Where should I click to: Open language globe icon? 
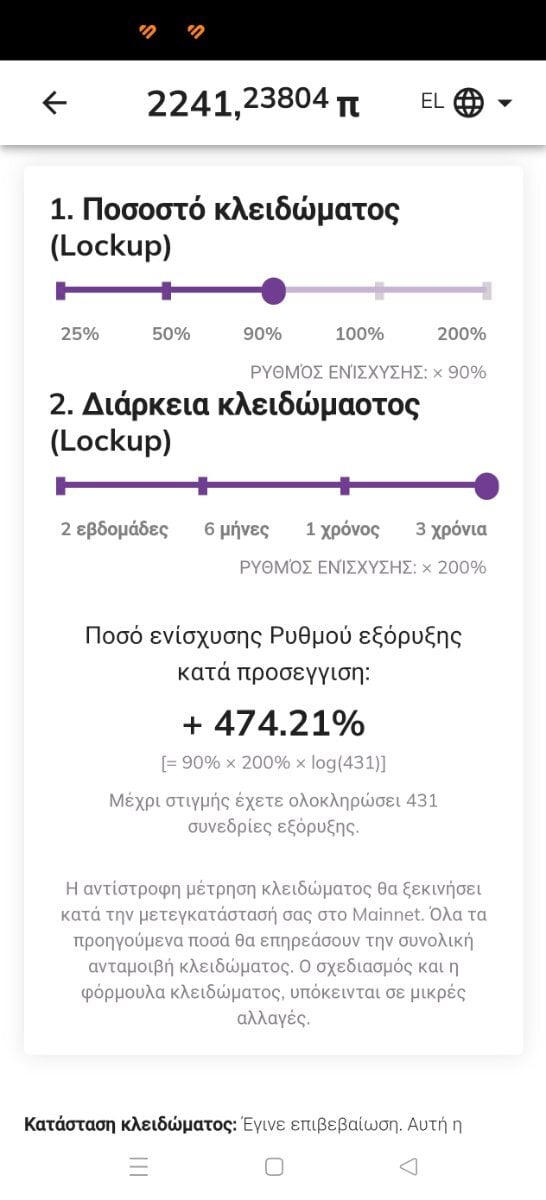point(468,102)
